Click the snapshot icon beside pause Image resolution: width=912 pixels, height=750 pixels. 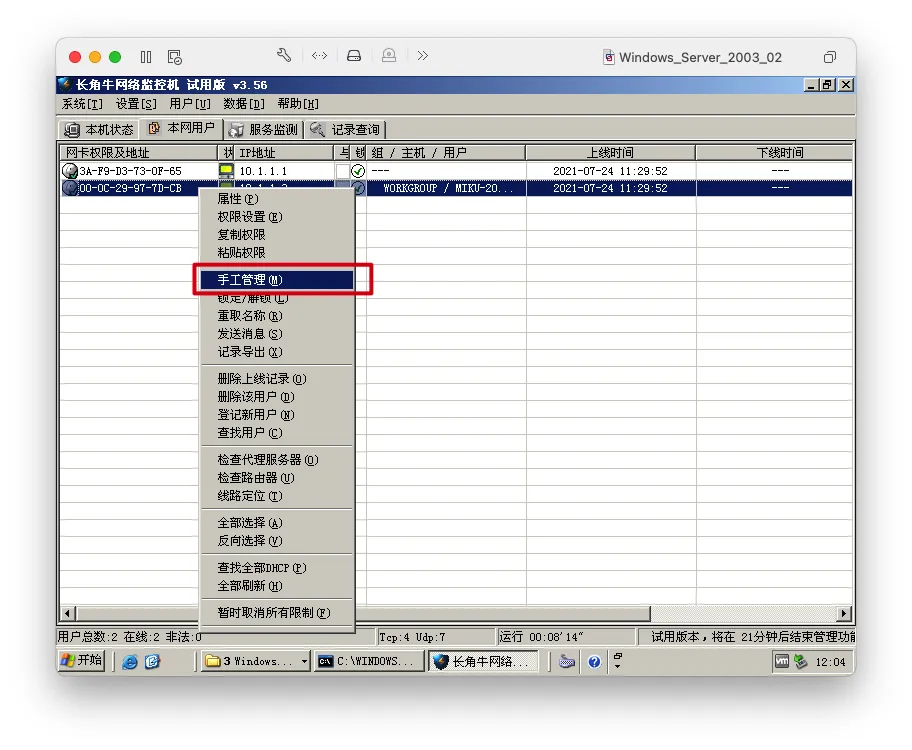coord(174,57)
